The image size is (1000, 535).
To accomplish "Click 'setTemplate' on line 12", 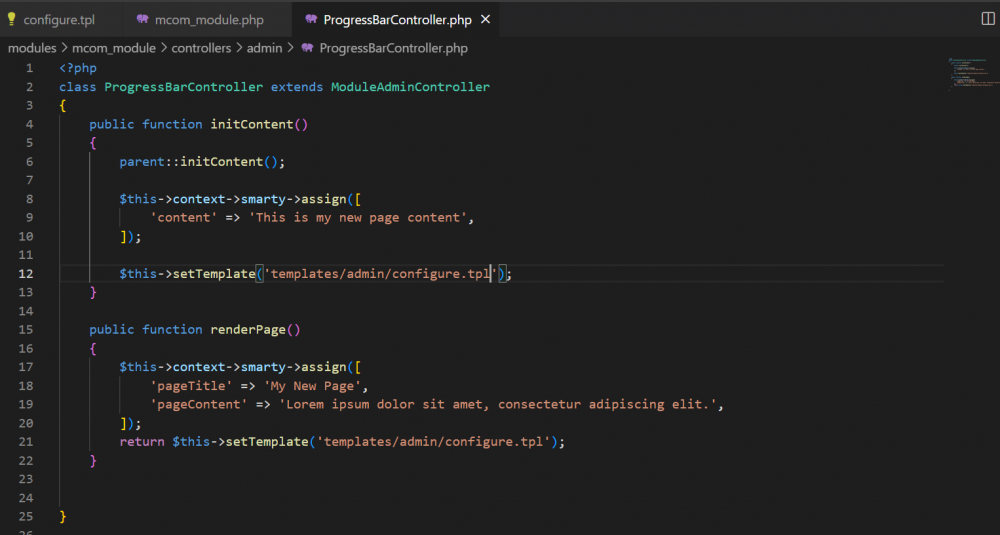I will 214,274.
